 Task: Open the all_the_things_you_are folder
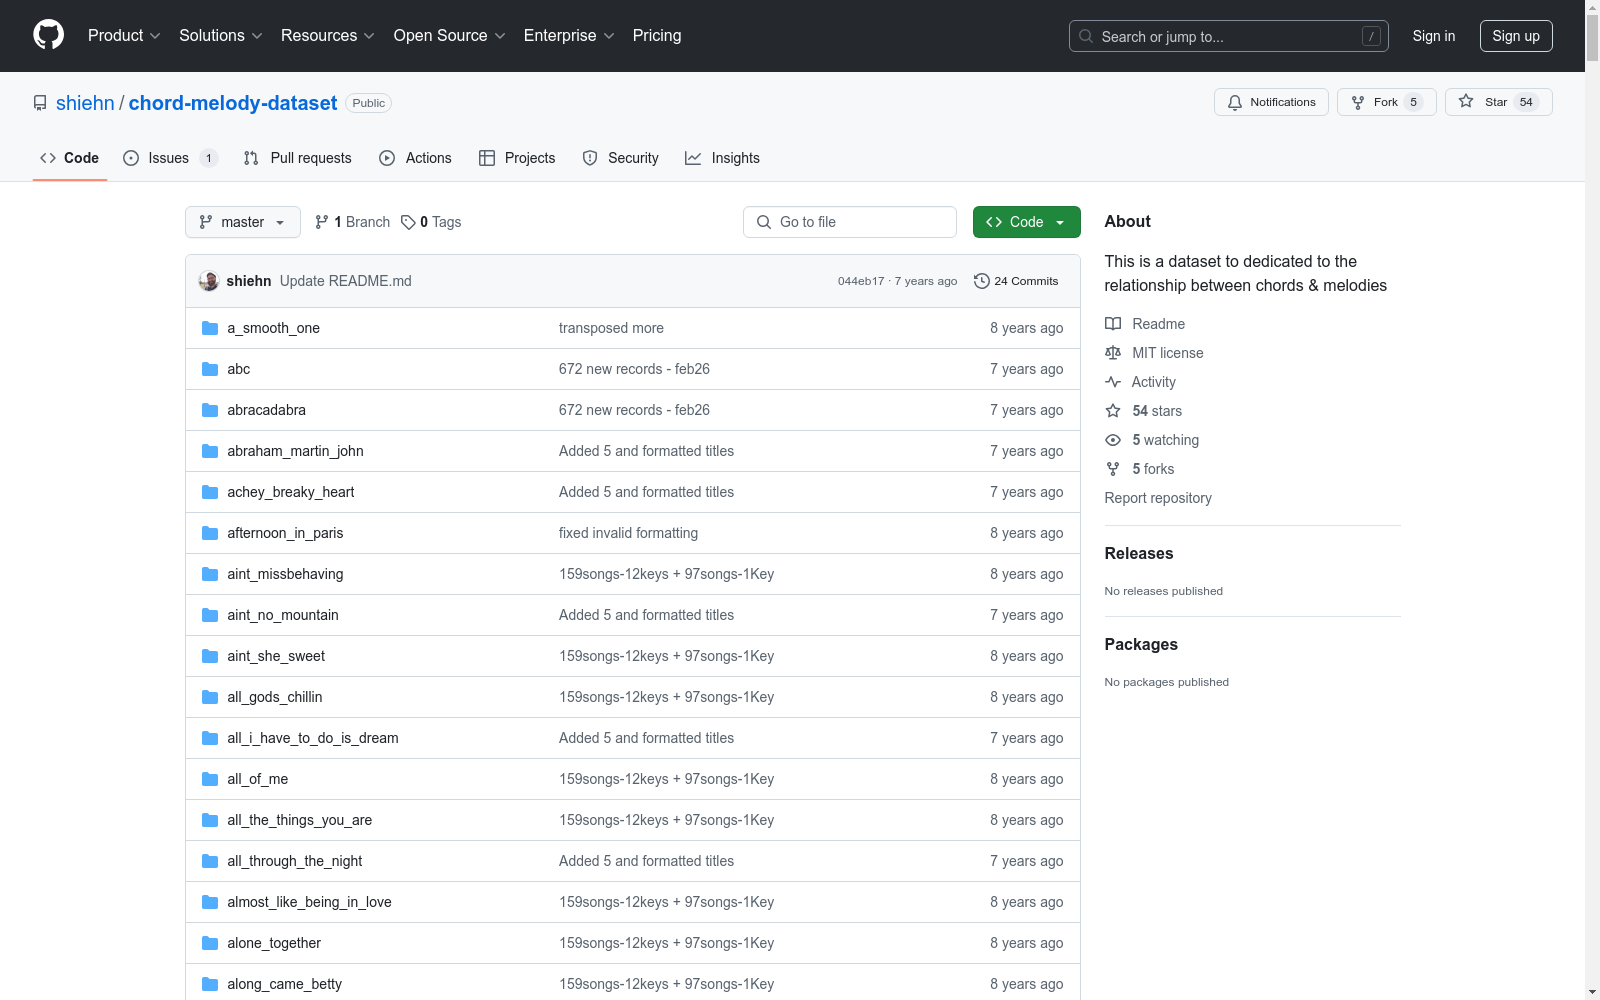click(x=300, y=820)
